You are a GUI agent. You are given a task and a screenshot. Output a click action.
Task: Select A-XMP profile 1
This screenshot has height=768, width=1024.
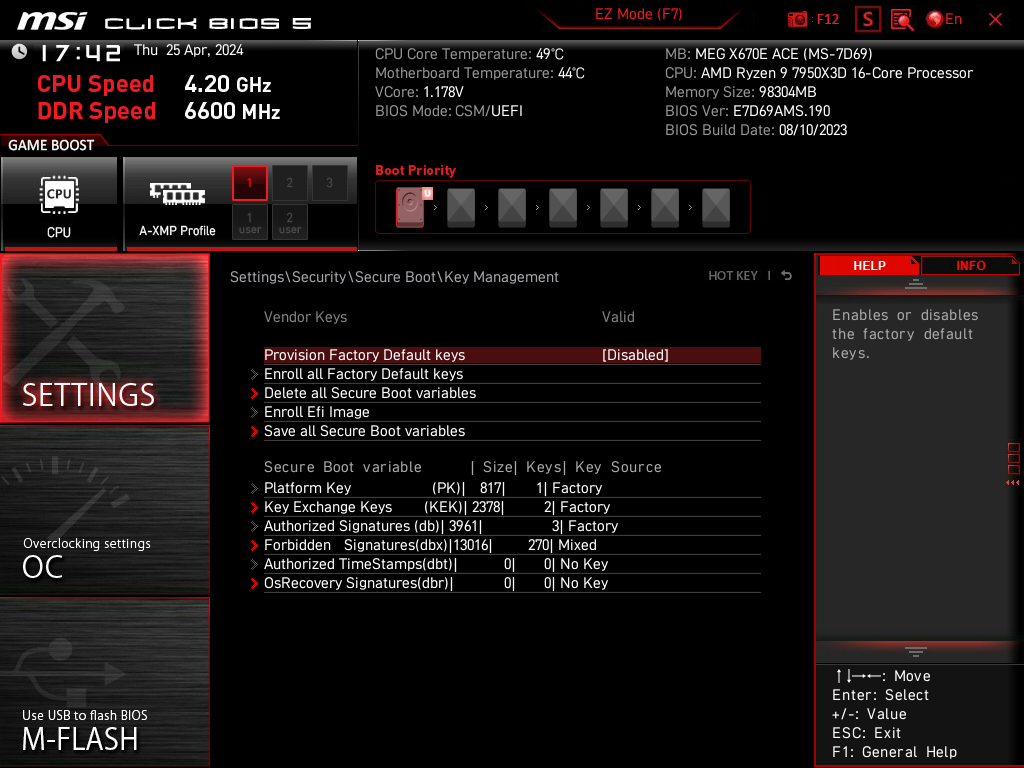(249, 183)
